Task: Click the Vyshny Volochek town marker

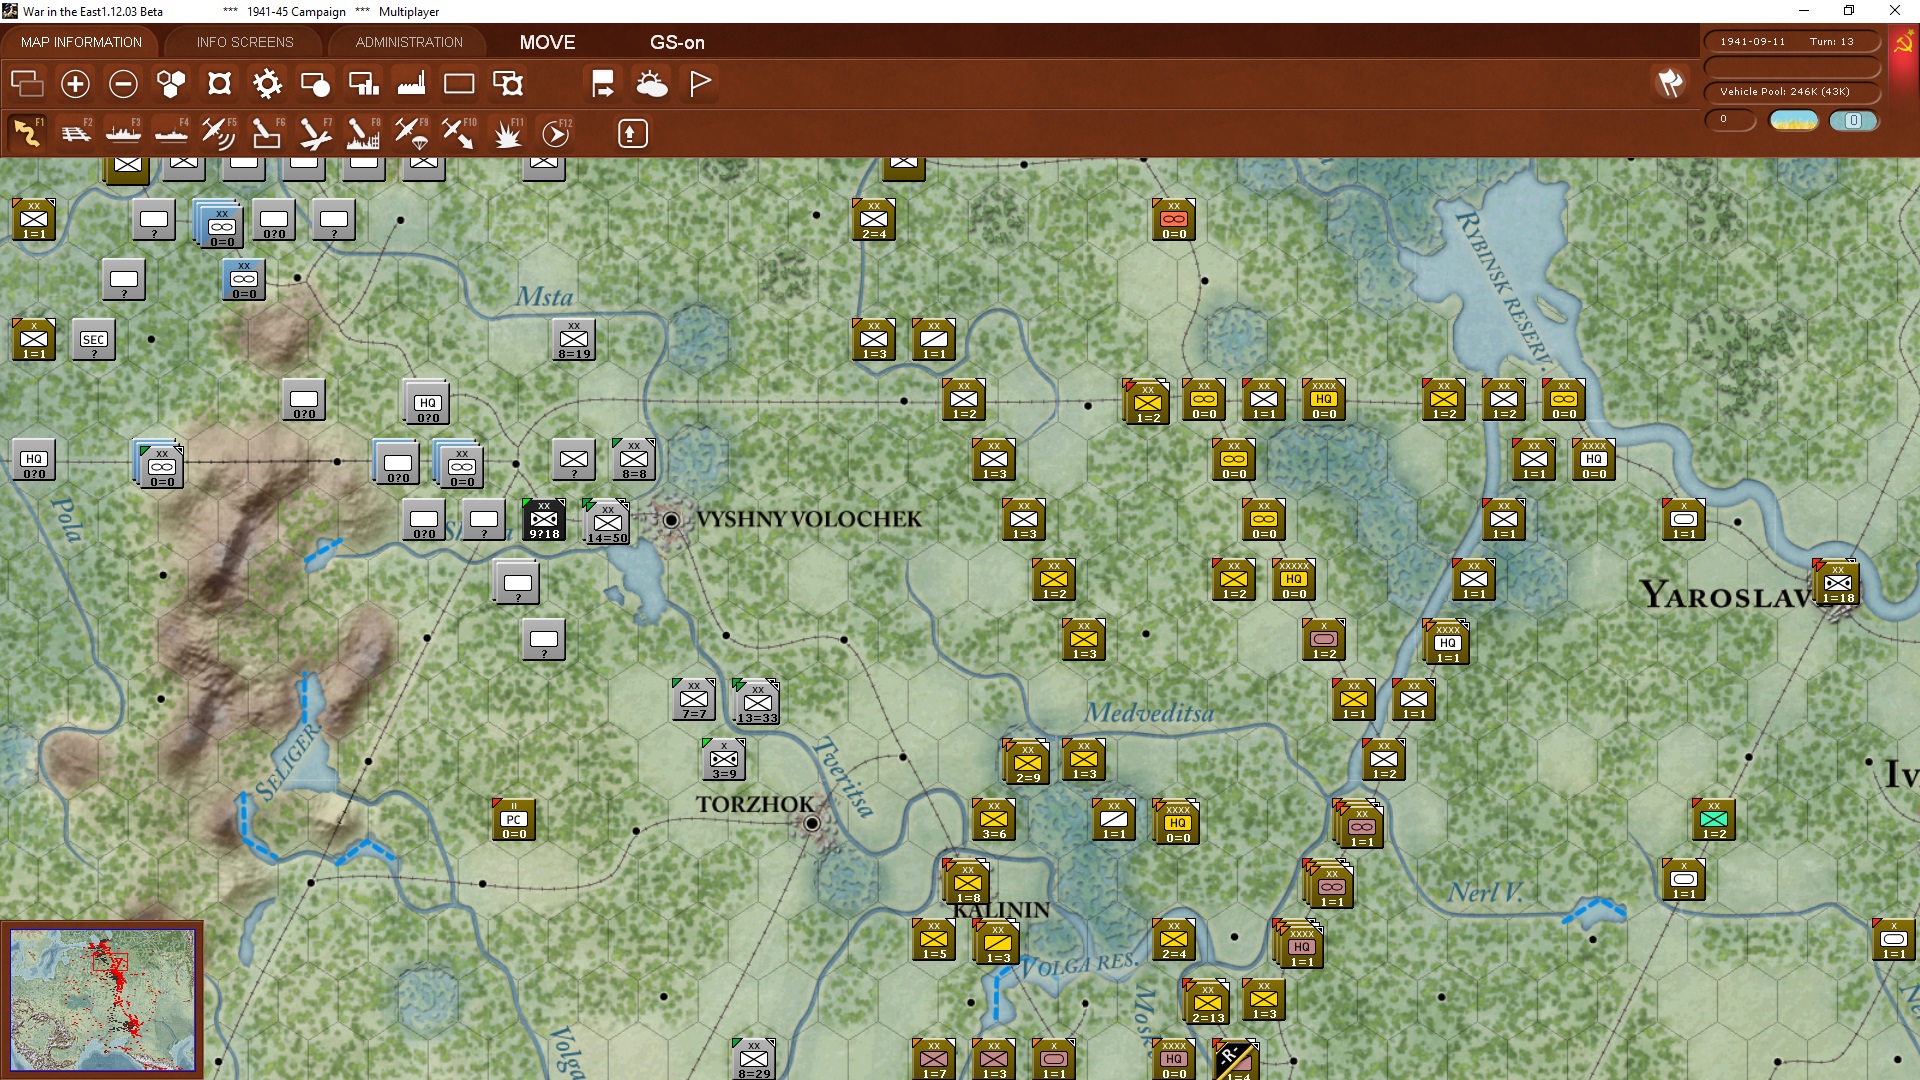Action: (672, 520)
